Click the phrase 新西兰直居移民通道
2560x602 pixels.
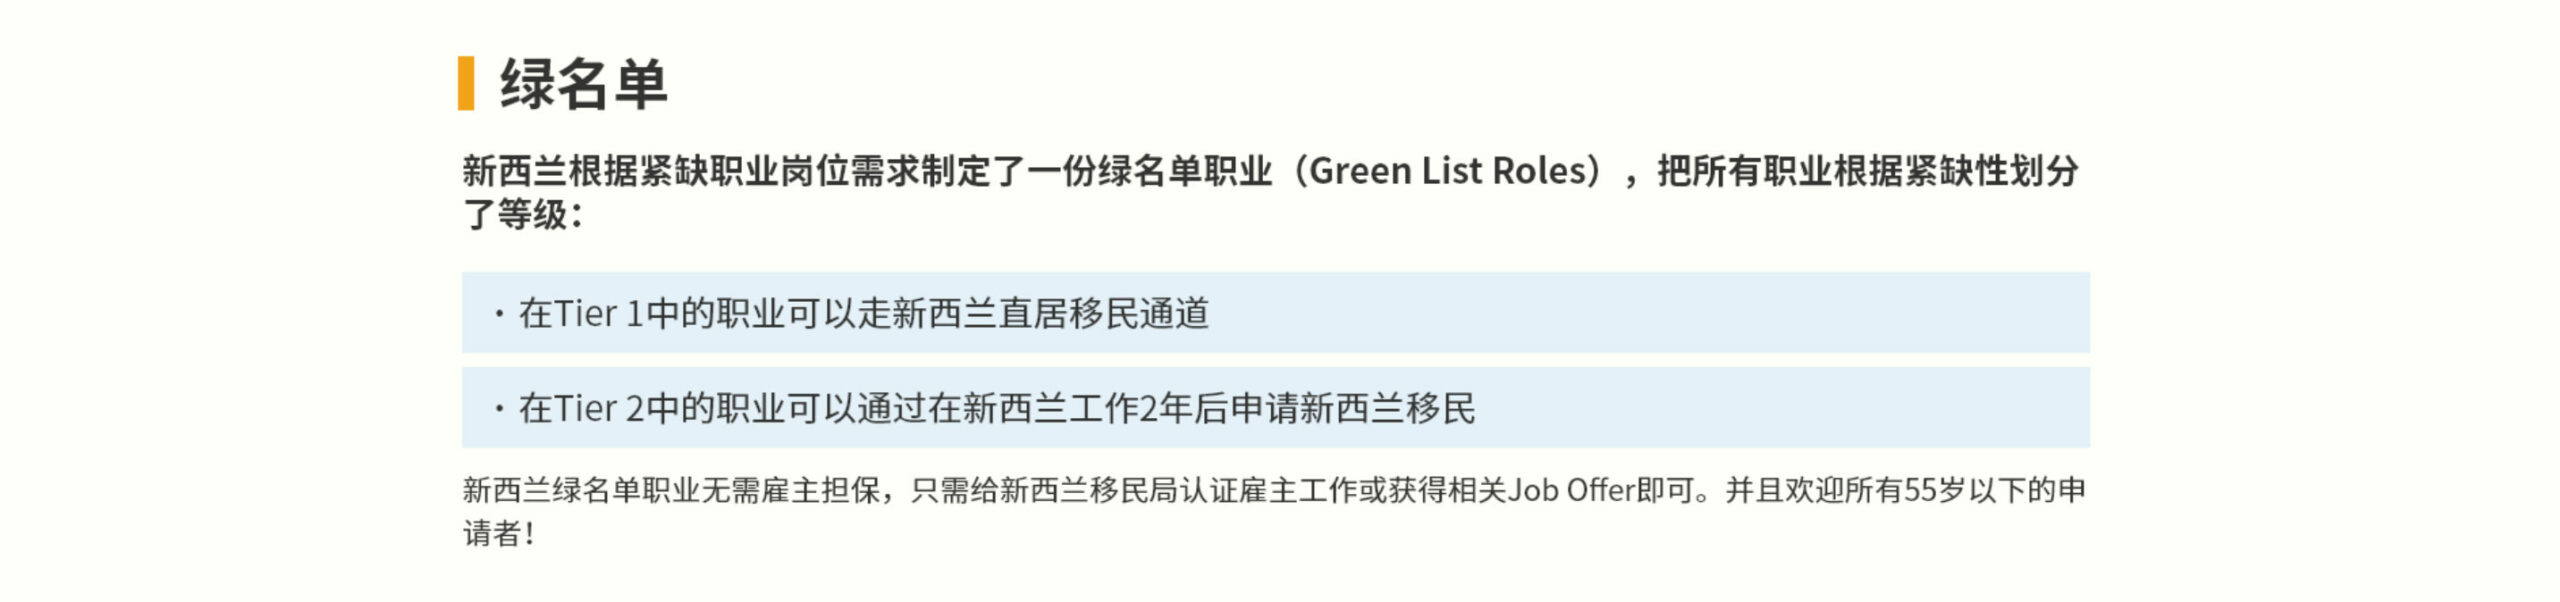[x=1050, y=314]
